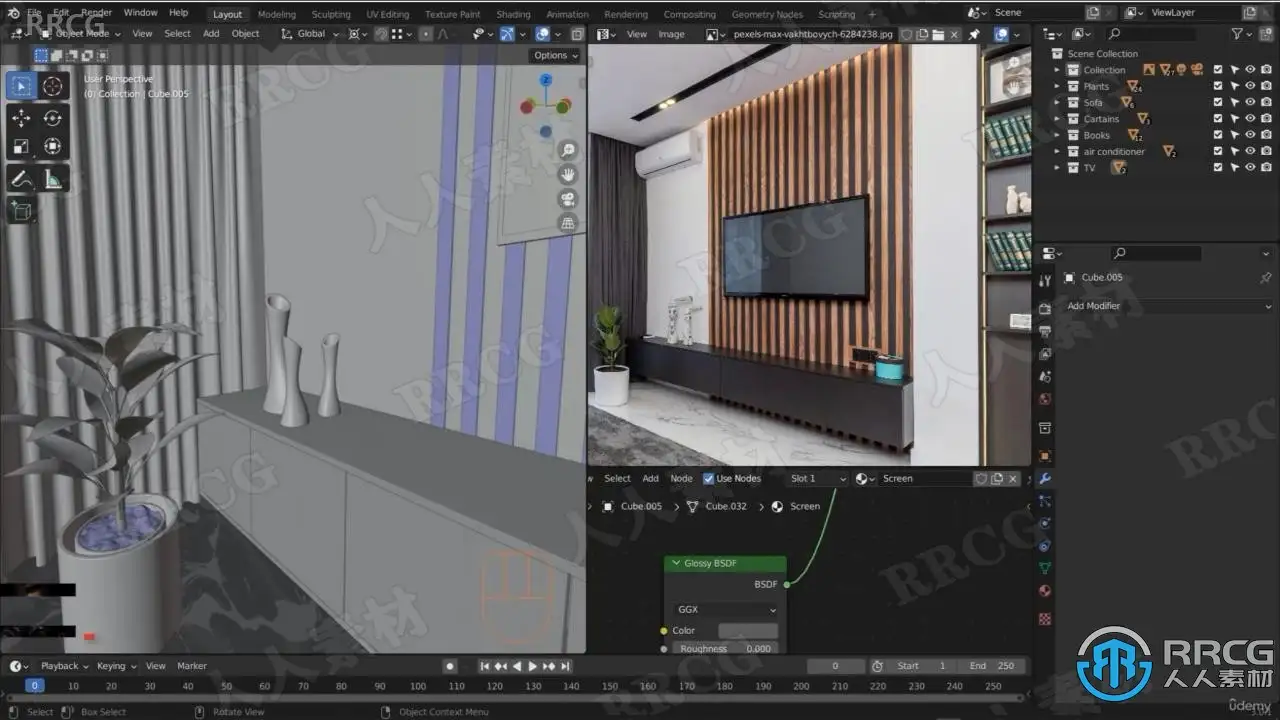Switch perspective/orthographic grid icon
1280x720 pixels.
coord(568,223)
